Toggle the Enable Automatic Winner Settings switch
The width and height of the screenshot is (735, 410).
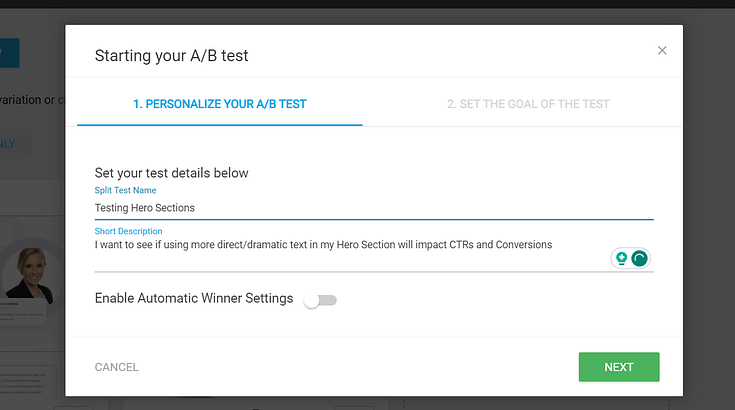tap(321, 299)
